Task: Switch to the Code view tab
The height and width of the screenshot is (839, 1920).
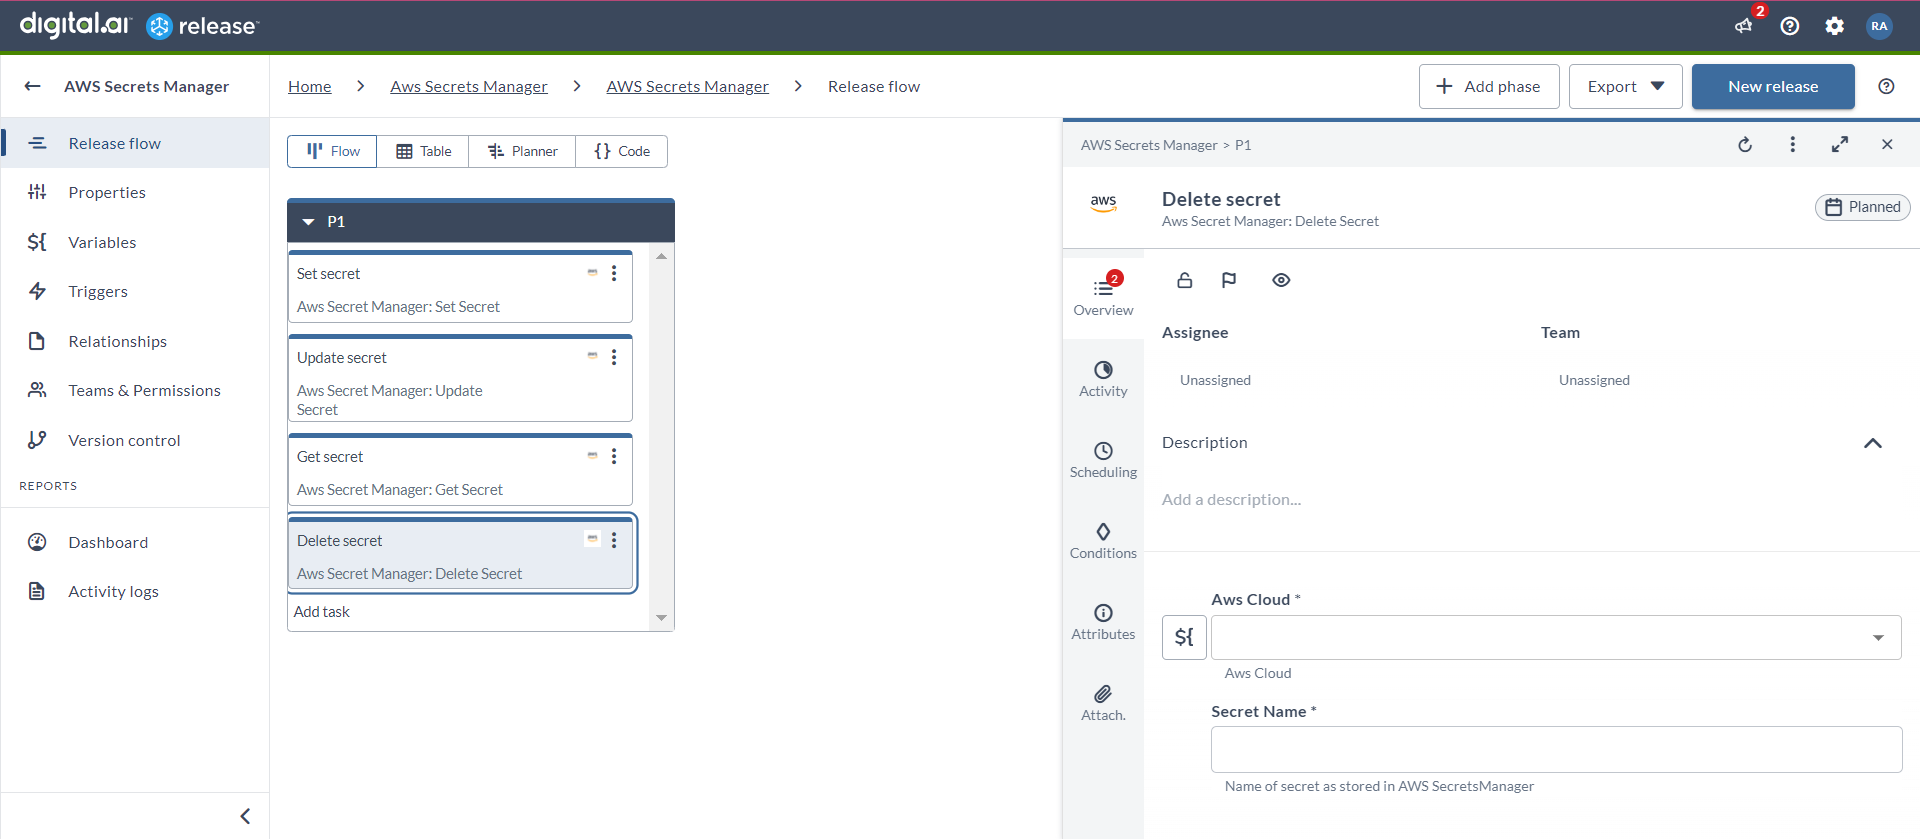Action: 622,151
